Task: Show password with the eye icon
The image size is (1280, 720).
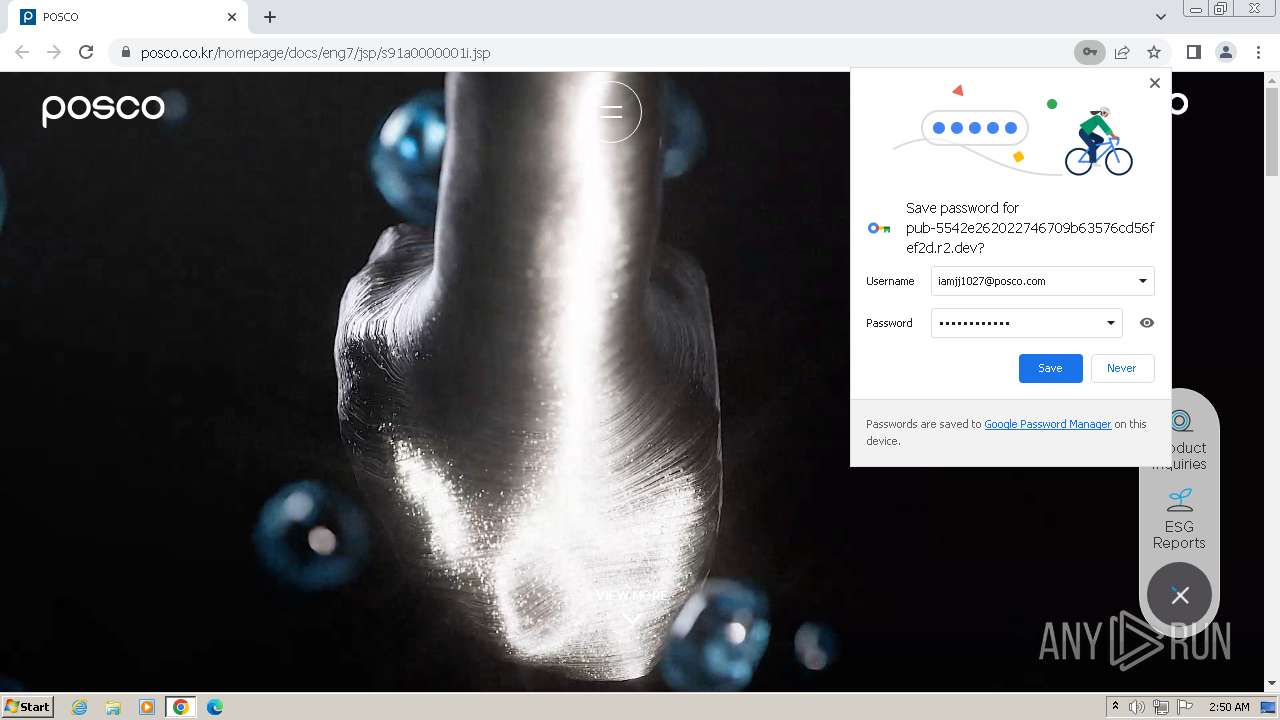Action: coord(1147,323)
